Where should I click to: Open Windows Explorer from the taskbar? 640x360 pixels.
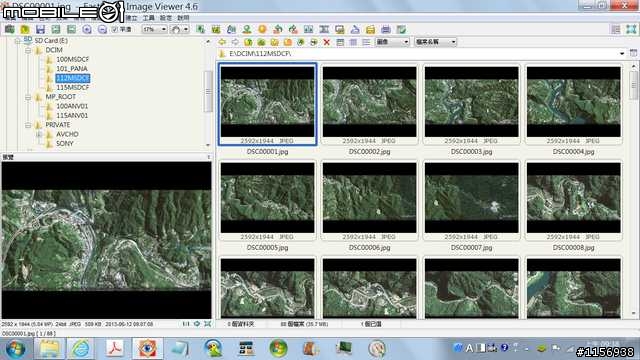pyautogui.click(x=49, y=349)
